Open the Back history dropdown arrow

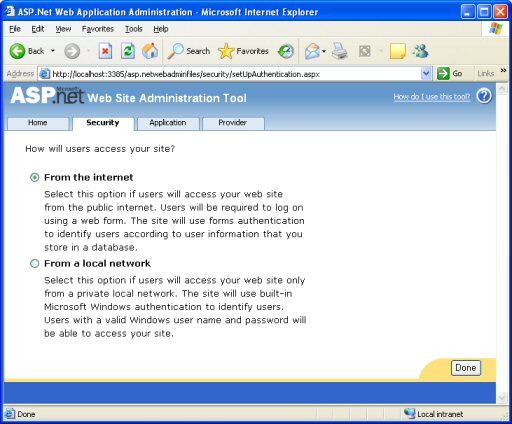[x=53, y=51]
